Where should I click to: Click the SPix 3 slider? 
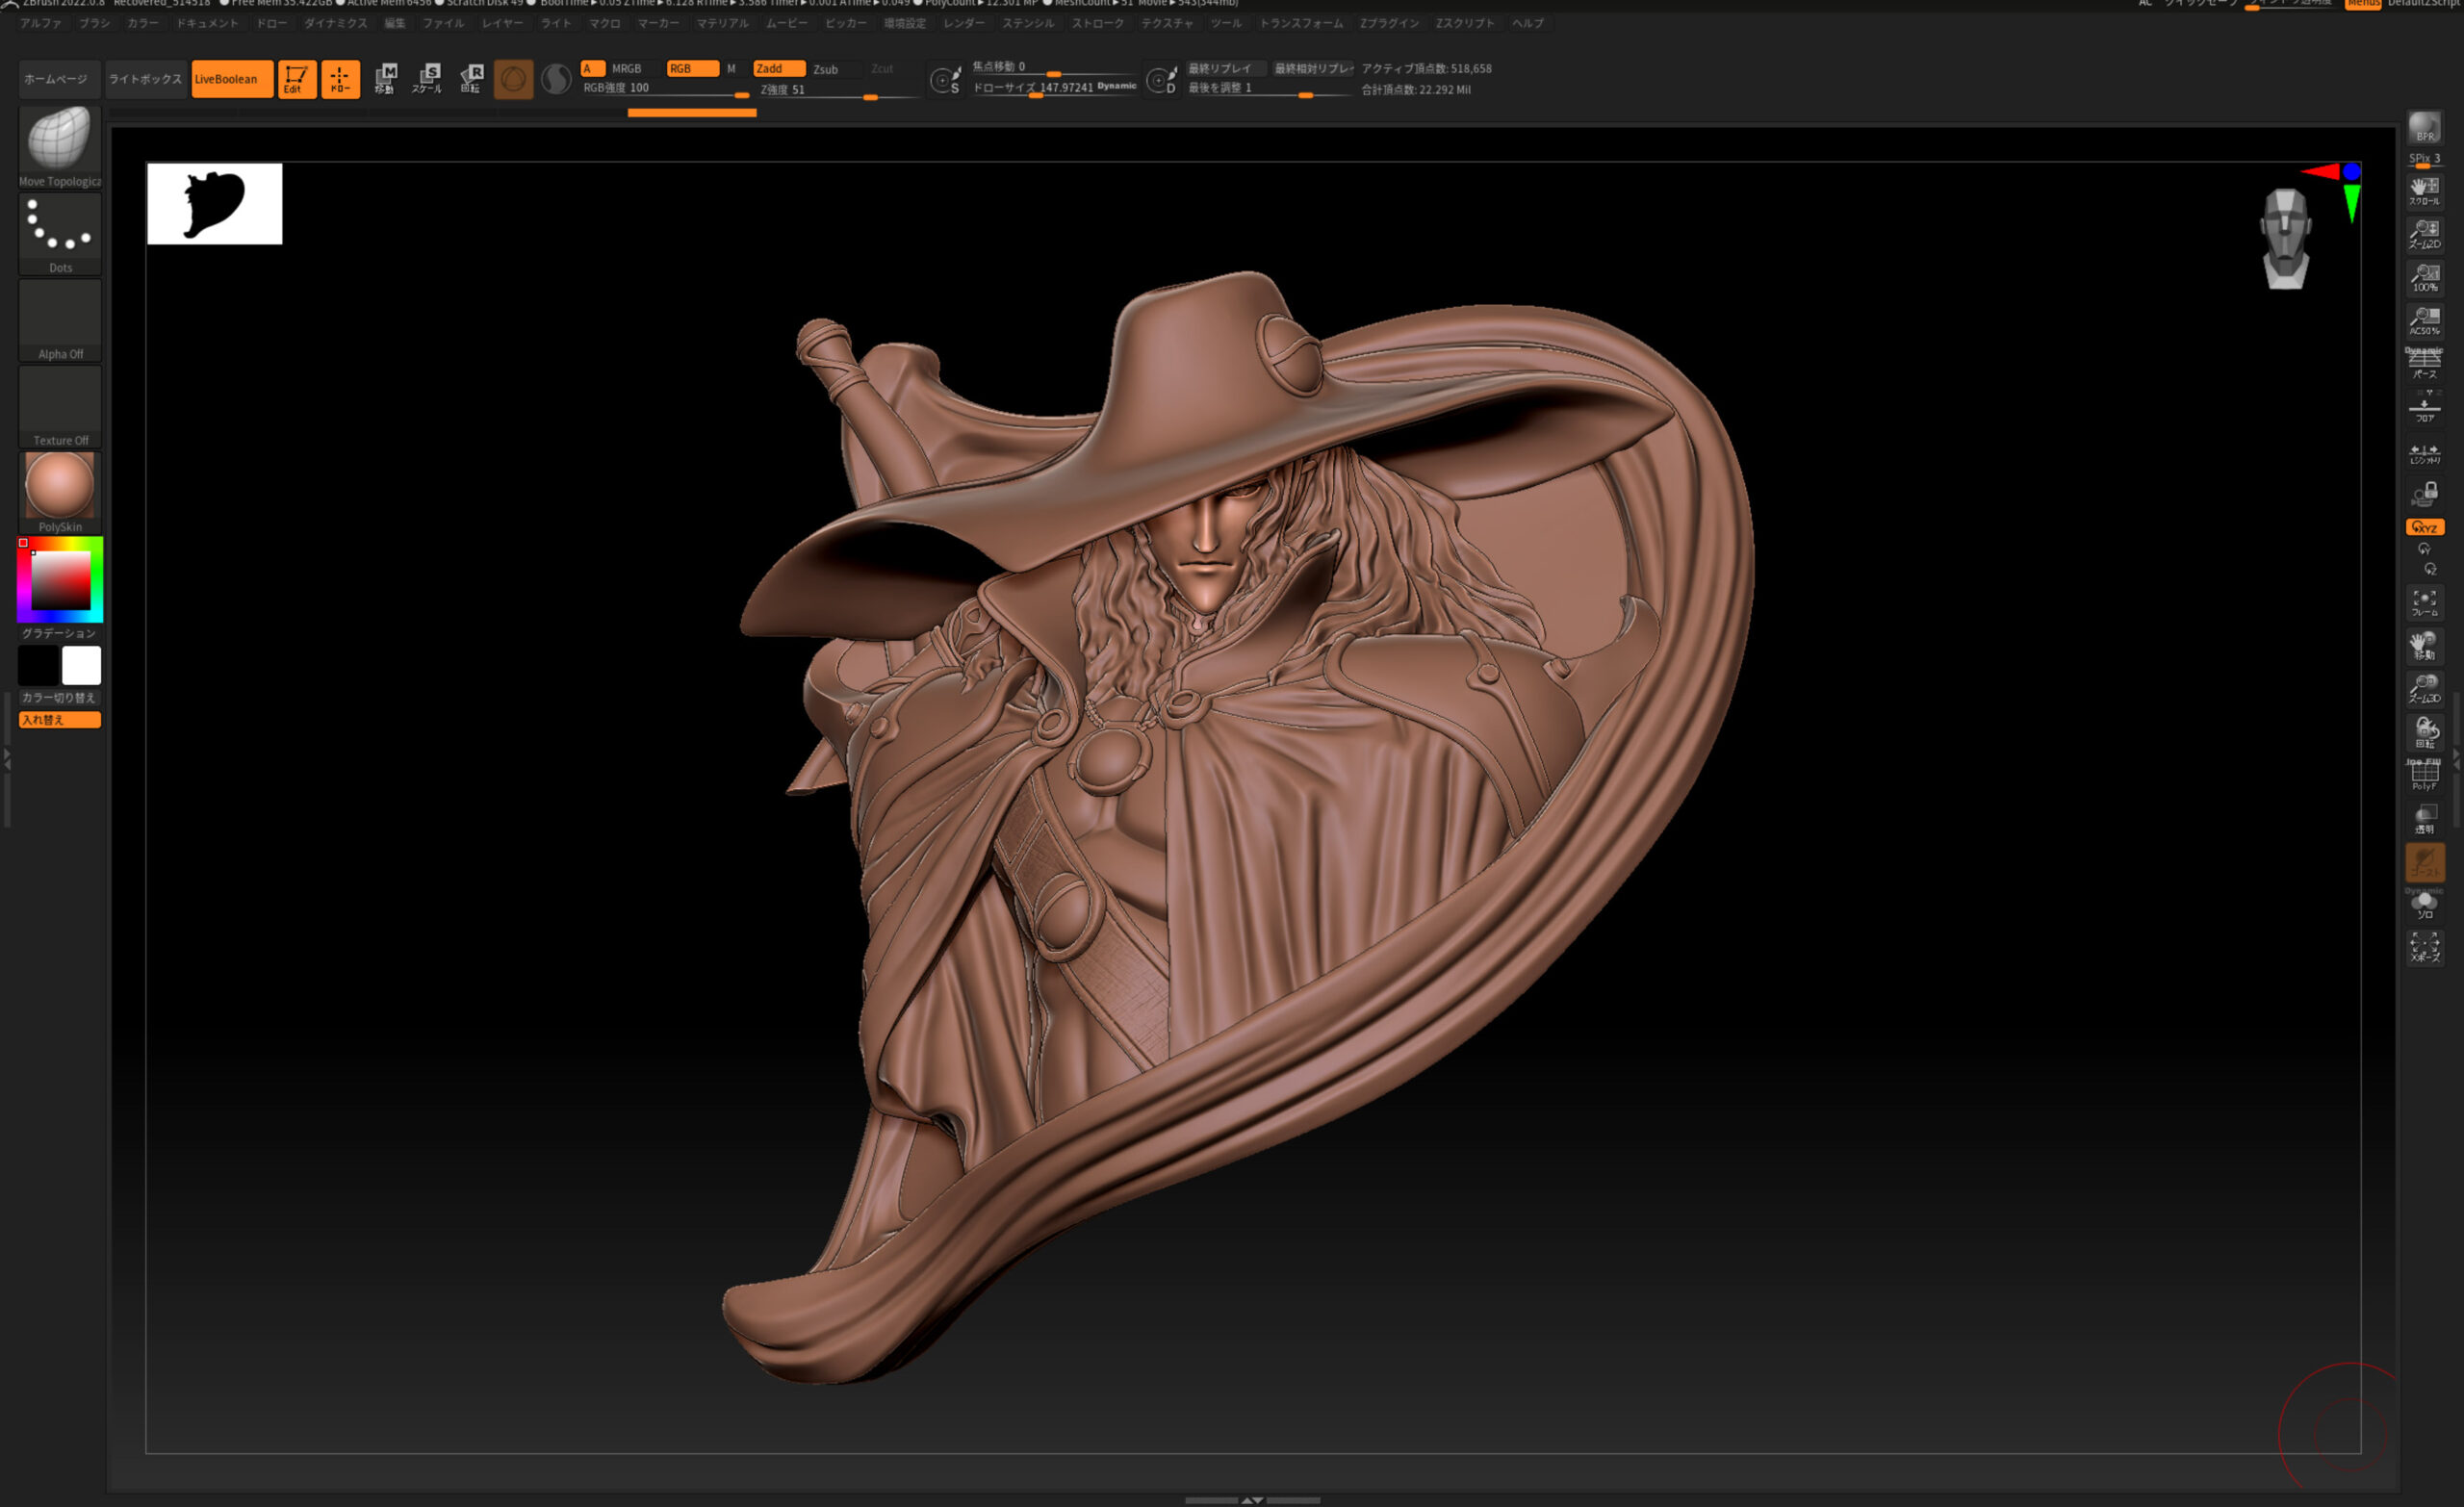[2425, 160]
